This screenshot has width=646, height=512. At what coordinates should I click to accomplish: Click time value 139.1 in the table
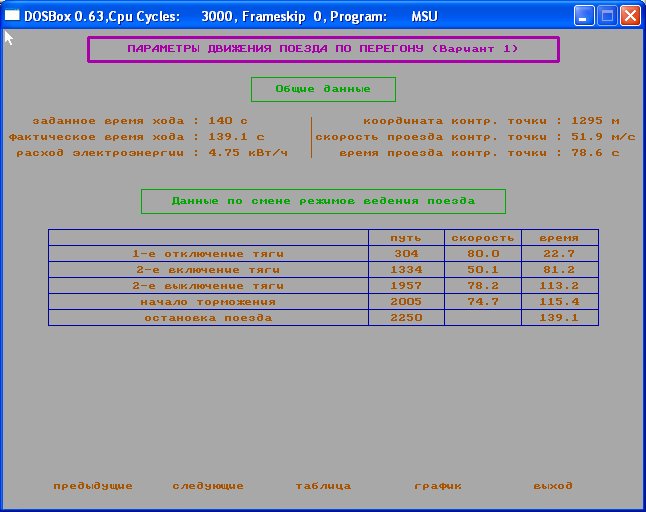559,318
